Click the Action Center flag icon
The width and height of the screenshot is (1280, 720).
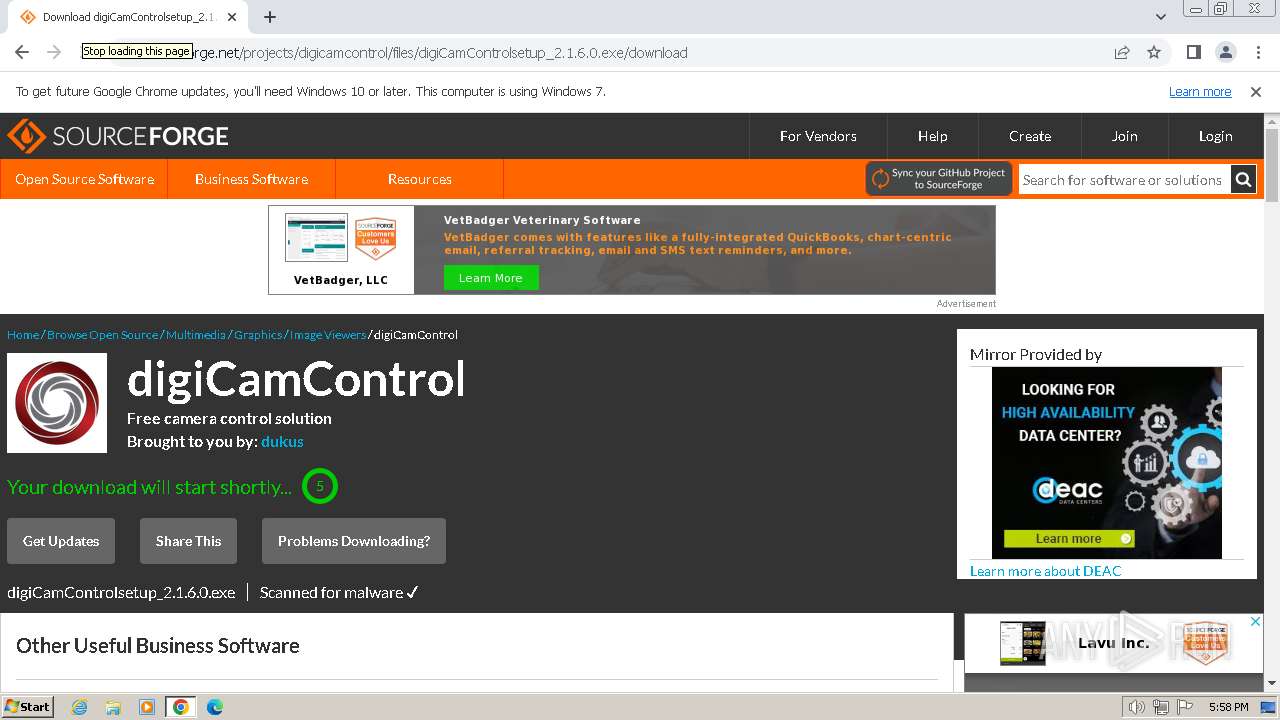click(x=1185, y=707)
